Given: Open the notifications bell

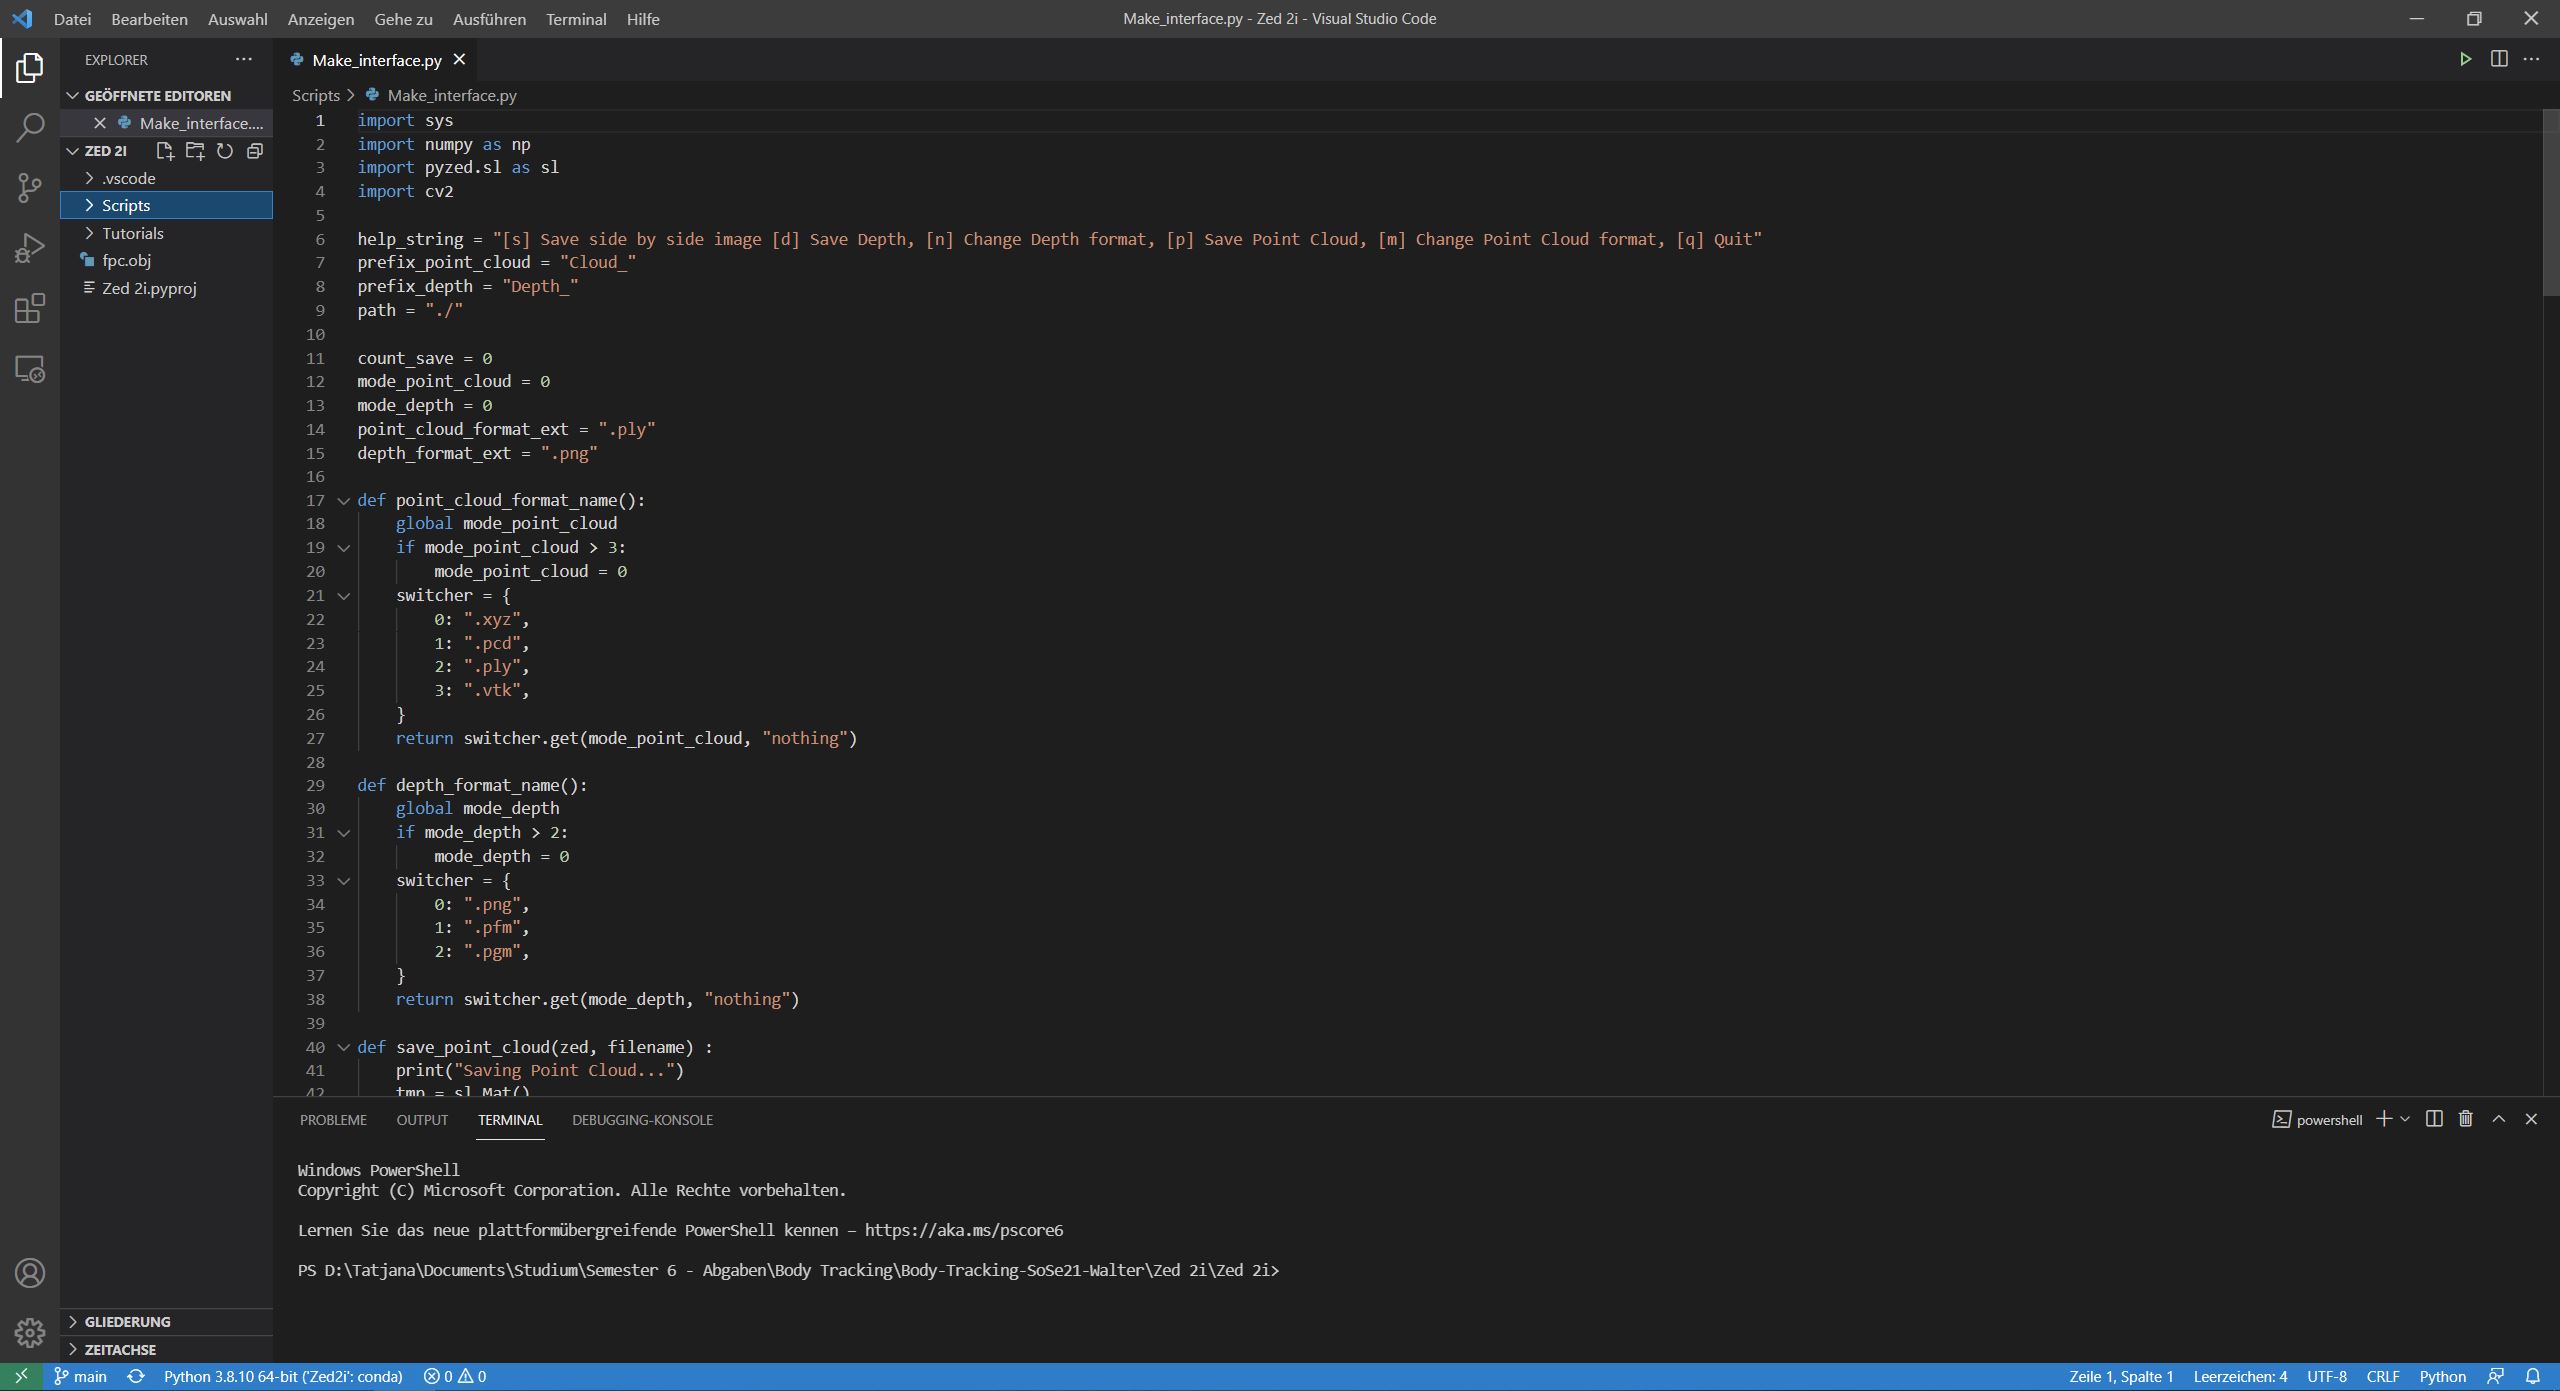Looking at the screenshot, I should pos(2533,1376).
